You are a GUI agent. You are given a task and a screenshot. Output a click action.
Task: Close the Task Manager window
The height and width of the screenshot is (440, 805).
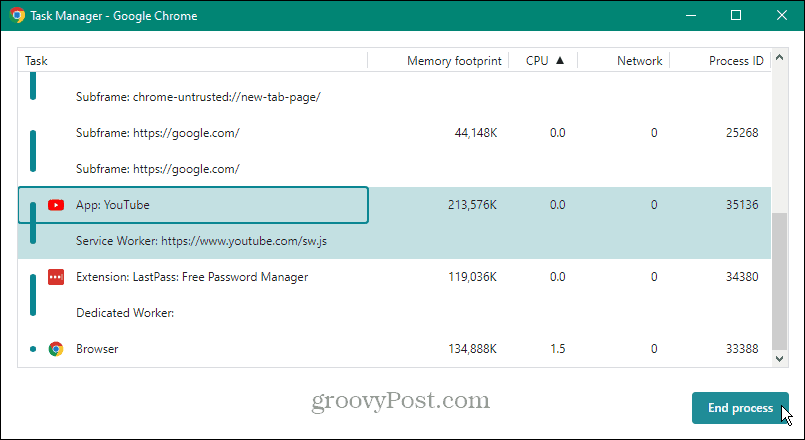point(781,15)
